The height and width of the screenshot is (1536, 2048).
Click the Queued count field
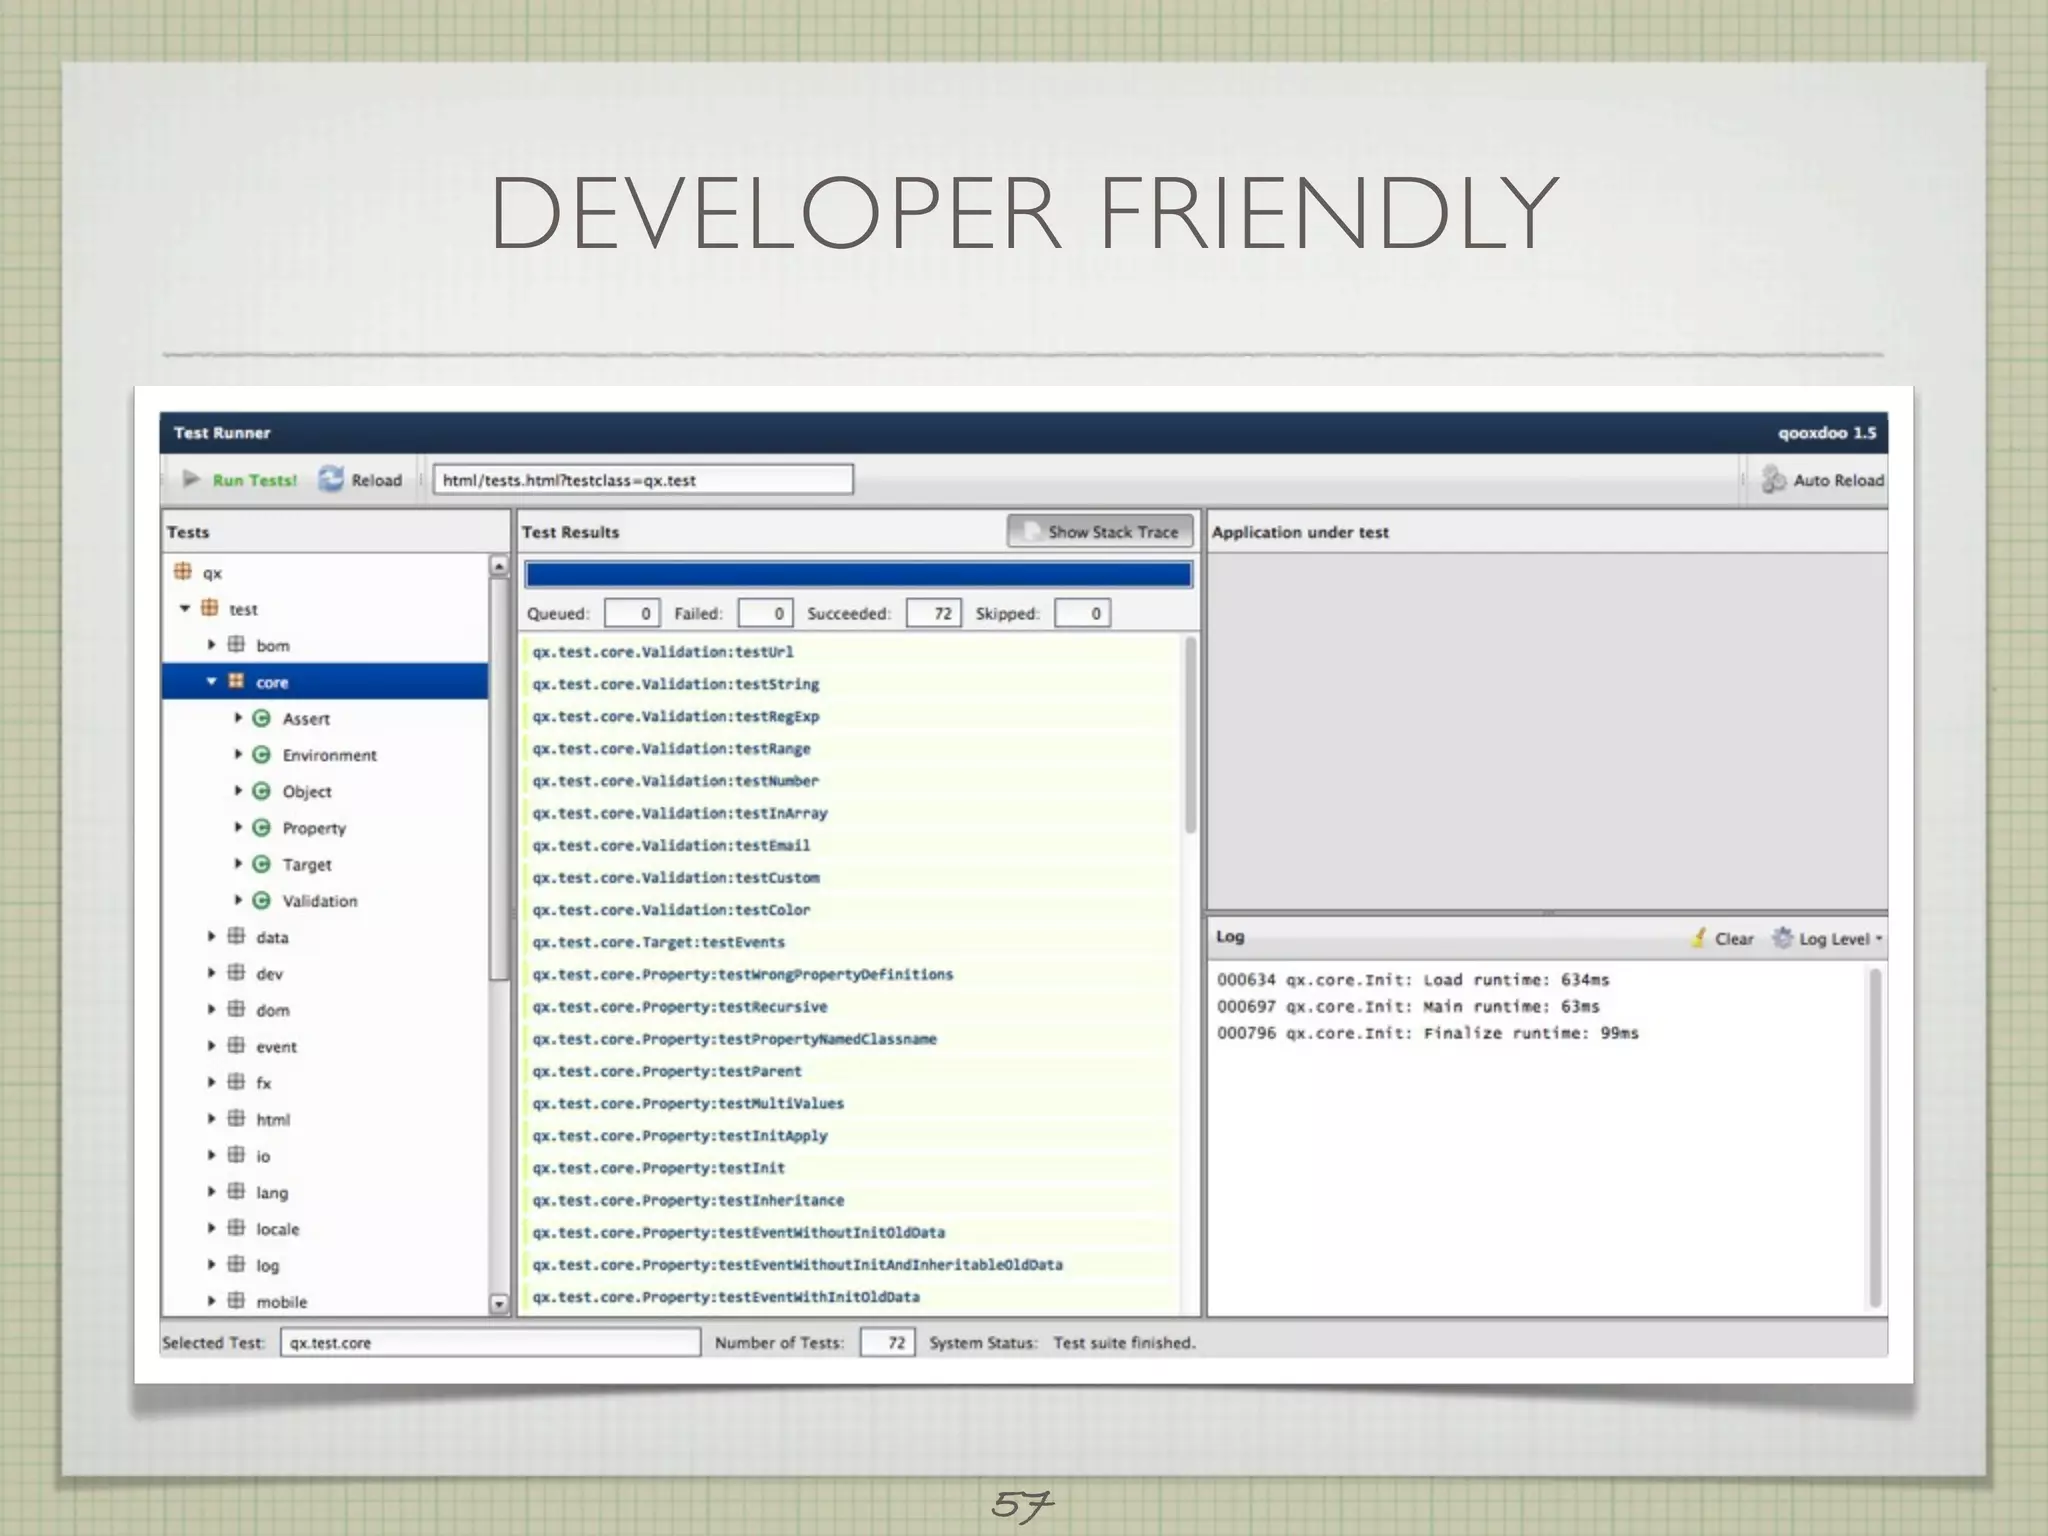(632, 613)
